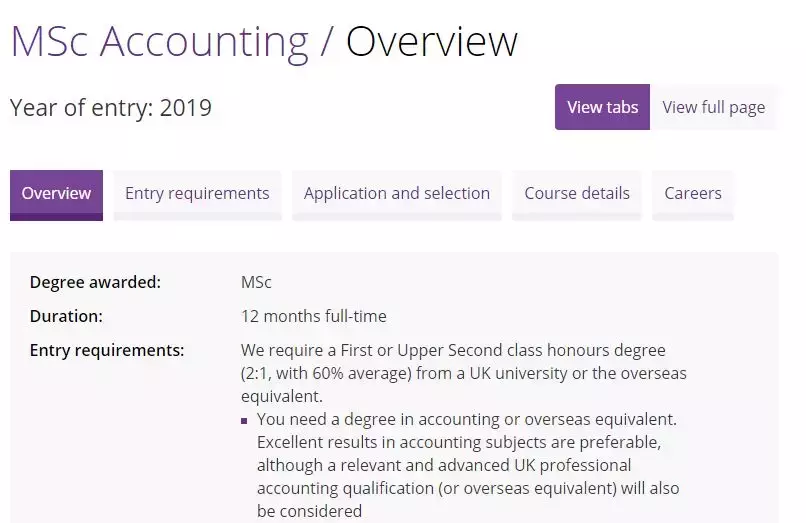Open the Entry requirements tab
806x523 pixels.
[197, 194]
